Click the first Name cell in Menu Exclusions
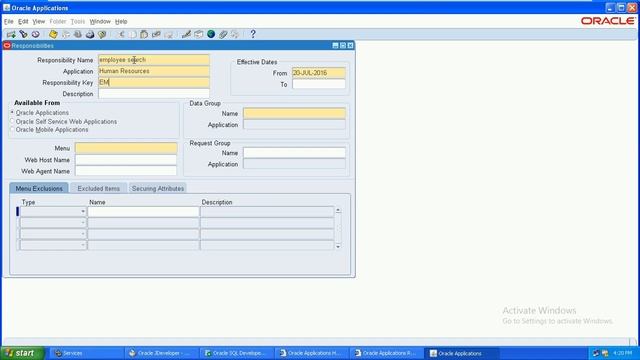Viewport: 640px width, 360px height. click(x=143, y=211)
